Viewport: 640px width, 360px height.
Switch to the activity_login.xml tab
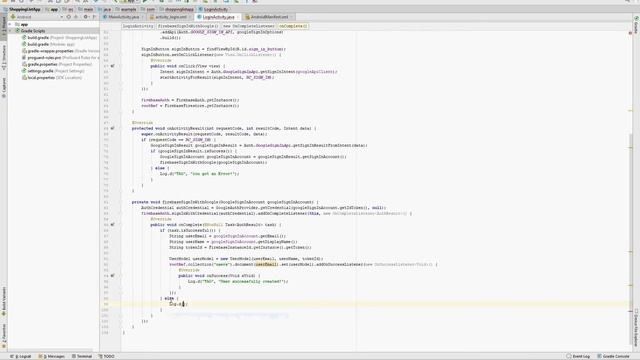[x=170, y=17]
